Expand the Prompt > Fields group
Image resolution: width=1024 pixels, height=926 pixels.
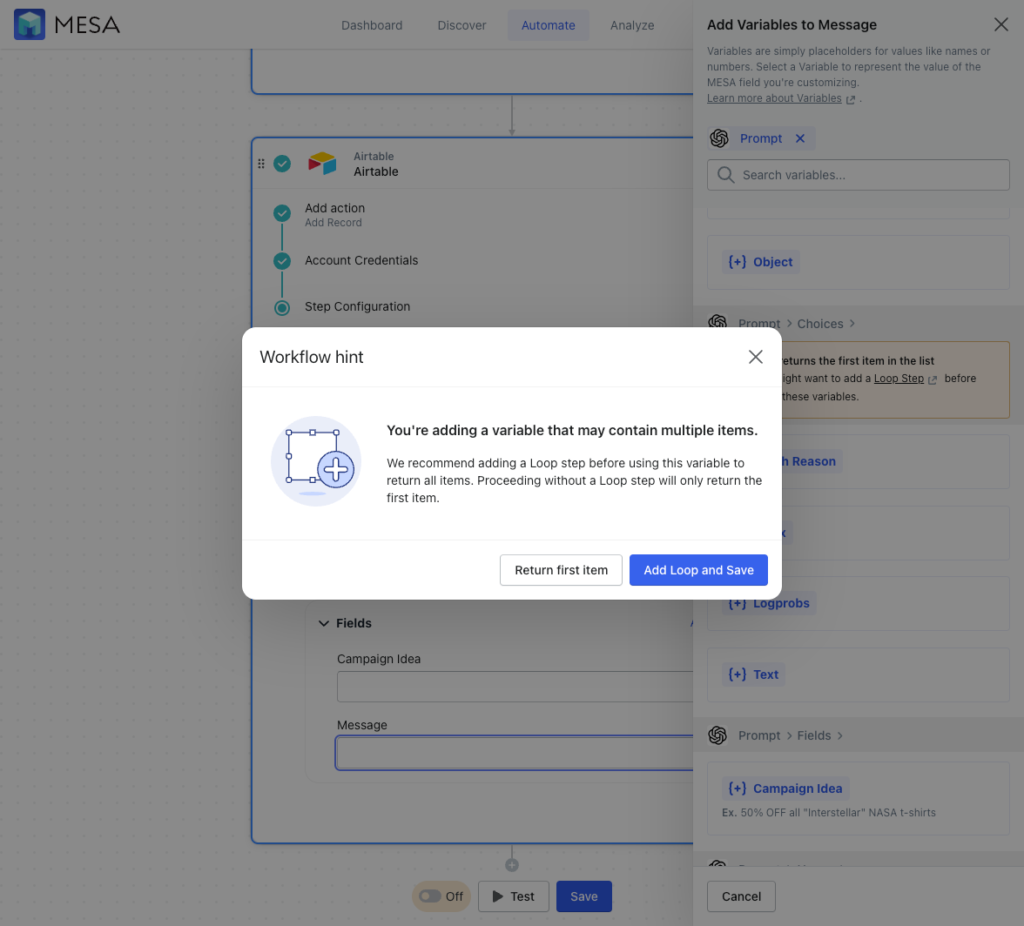coord(839,735)
